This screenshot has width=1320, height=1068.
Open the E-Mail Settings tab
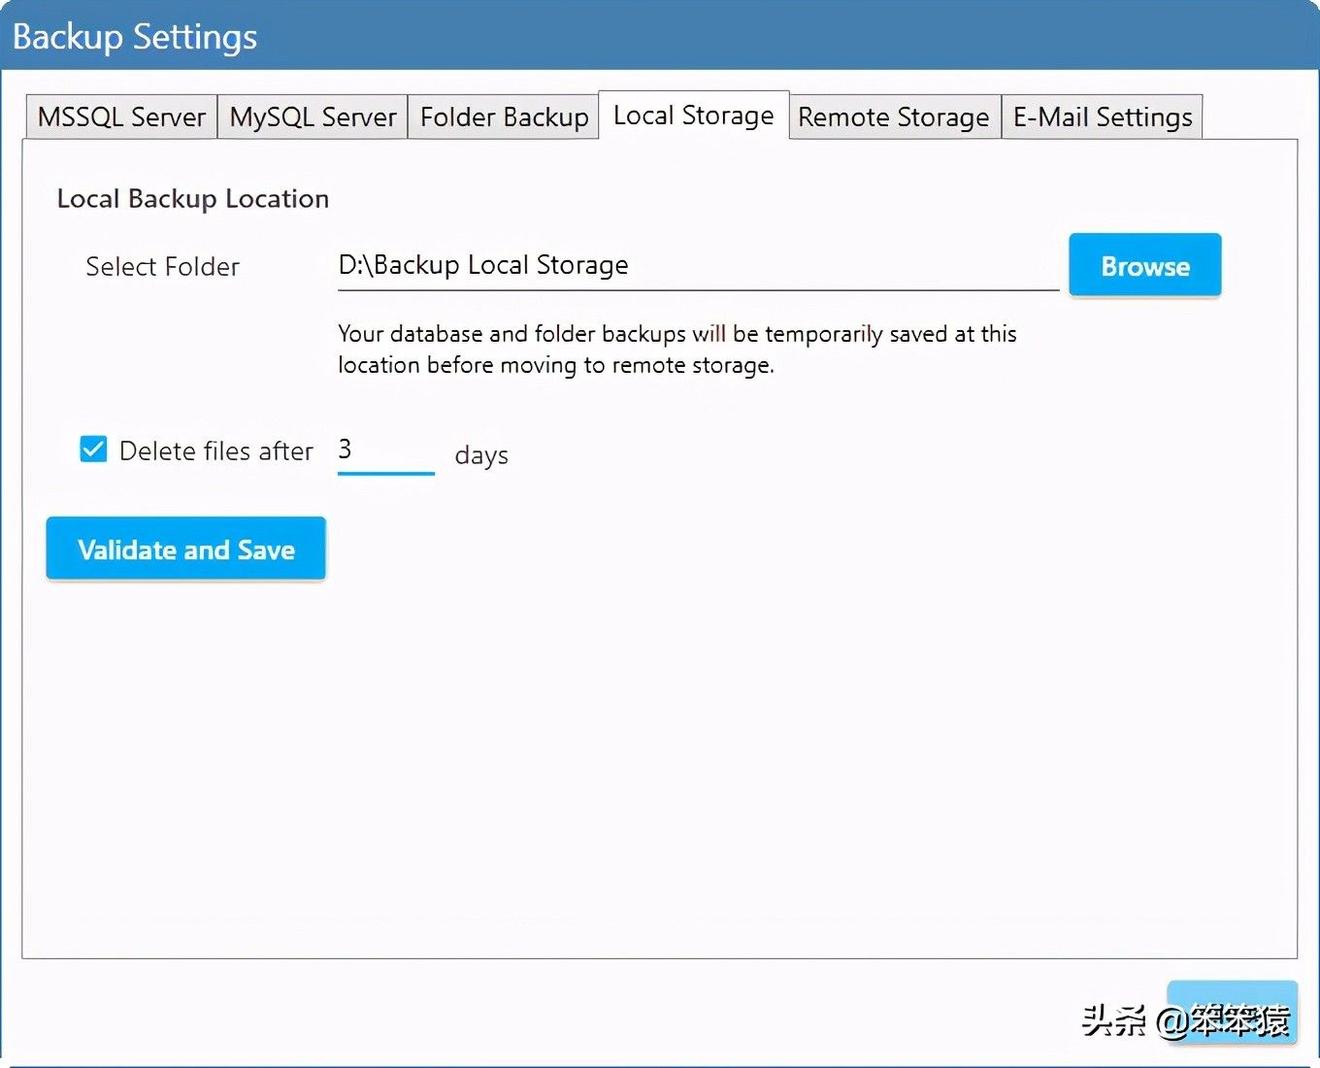click(1102, 116)
